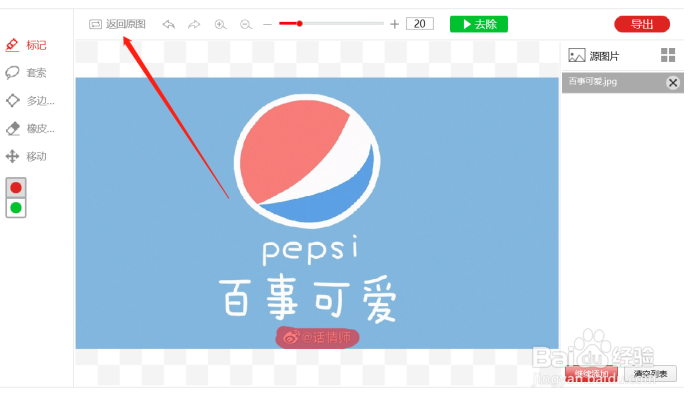Click the 清空列表 clear list button
694x403 pixels.
tap(650, 374)
